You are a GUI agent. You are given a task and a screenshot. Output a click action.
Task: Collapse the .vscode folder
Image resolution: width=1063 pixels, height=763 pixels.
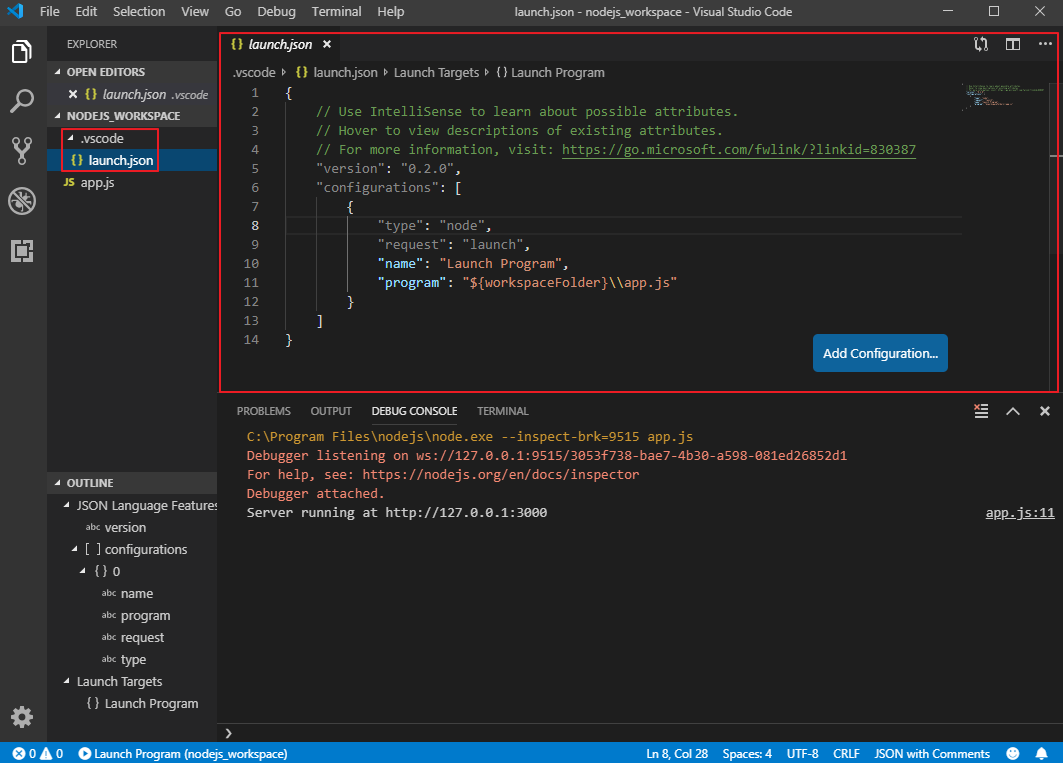[x=70, y=138]
